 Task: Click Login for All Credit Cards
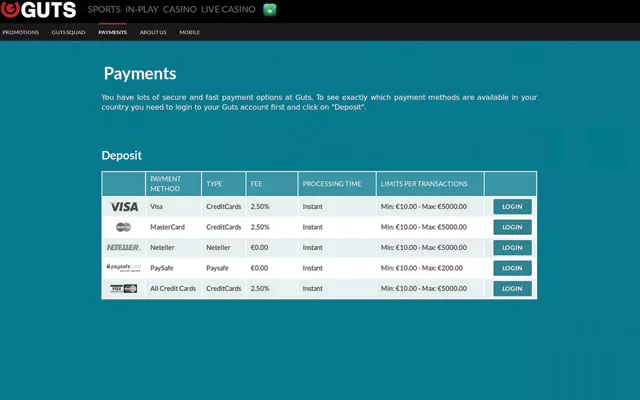512,288
